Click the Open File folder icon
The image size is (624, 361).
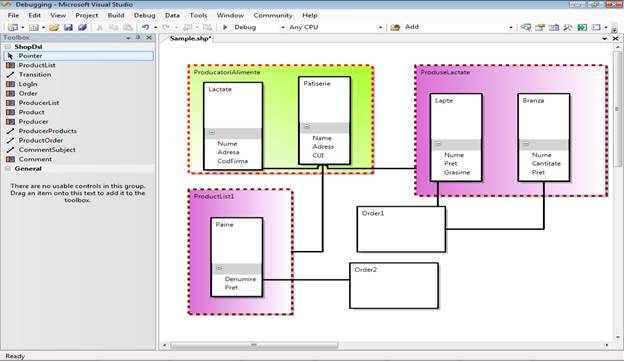(x=54, y=27)
